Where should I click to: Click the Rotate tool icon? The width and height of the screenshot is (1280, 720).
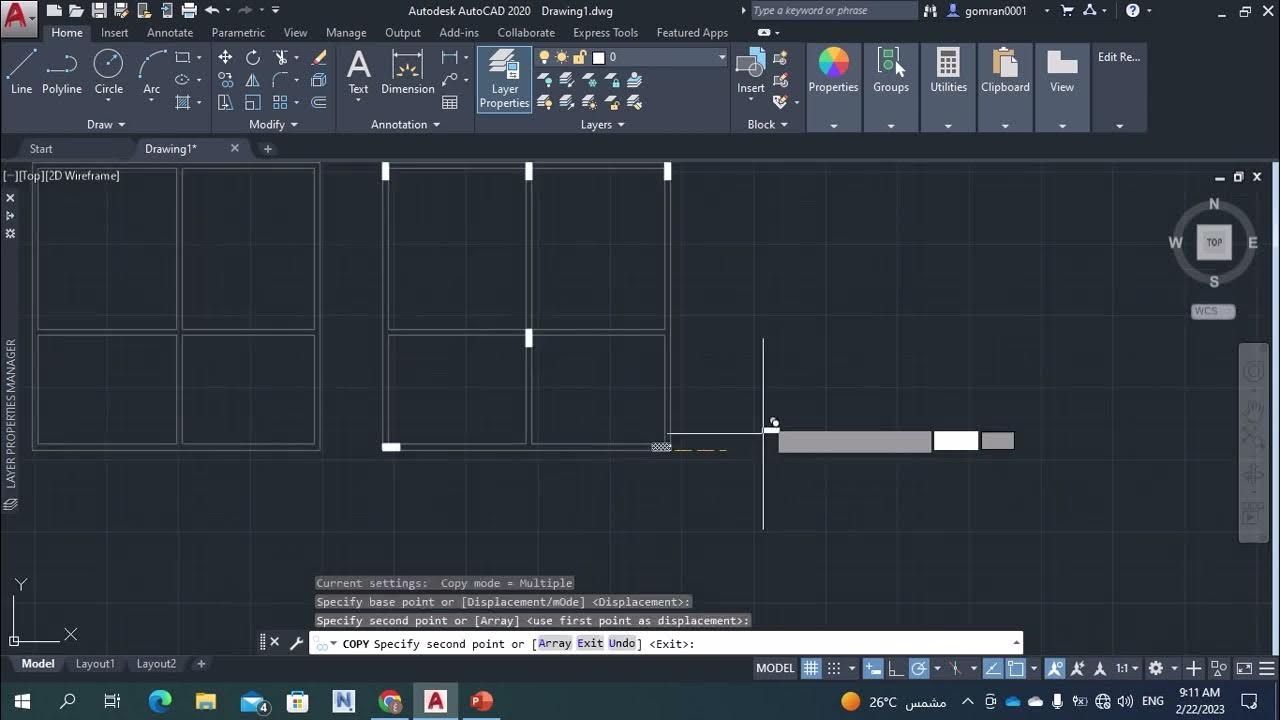253,58
